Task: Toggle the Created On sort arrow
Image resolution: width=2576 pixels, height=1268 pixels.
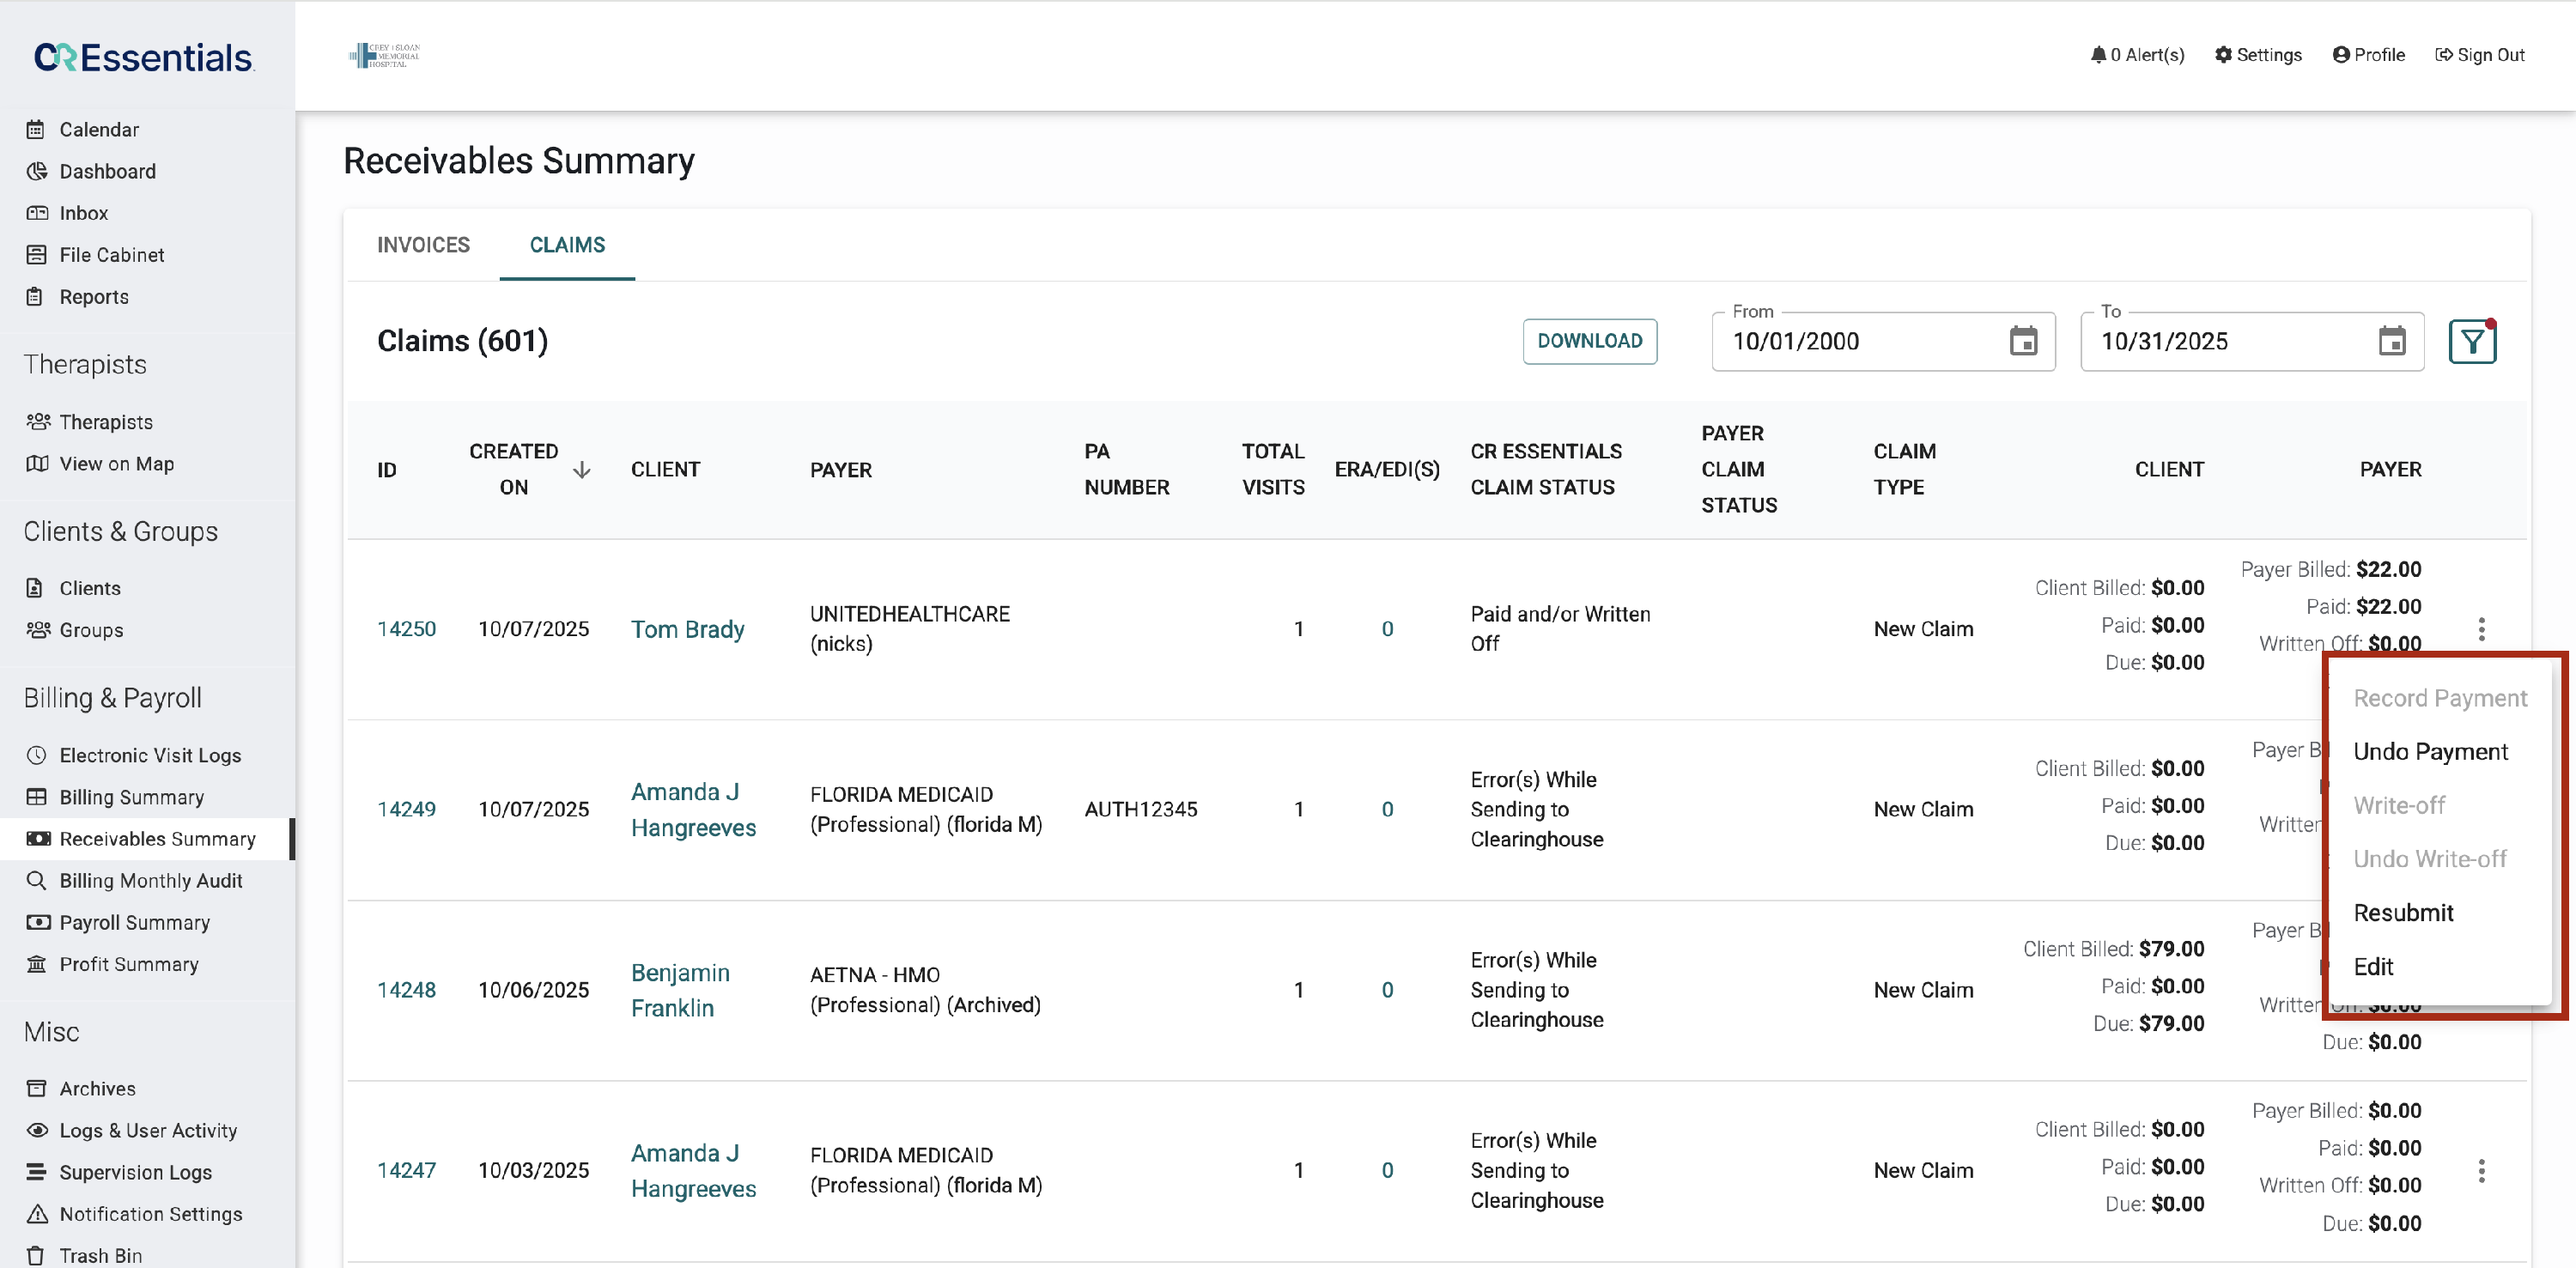Action: pos(581,470)
